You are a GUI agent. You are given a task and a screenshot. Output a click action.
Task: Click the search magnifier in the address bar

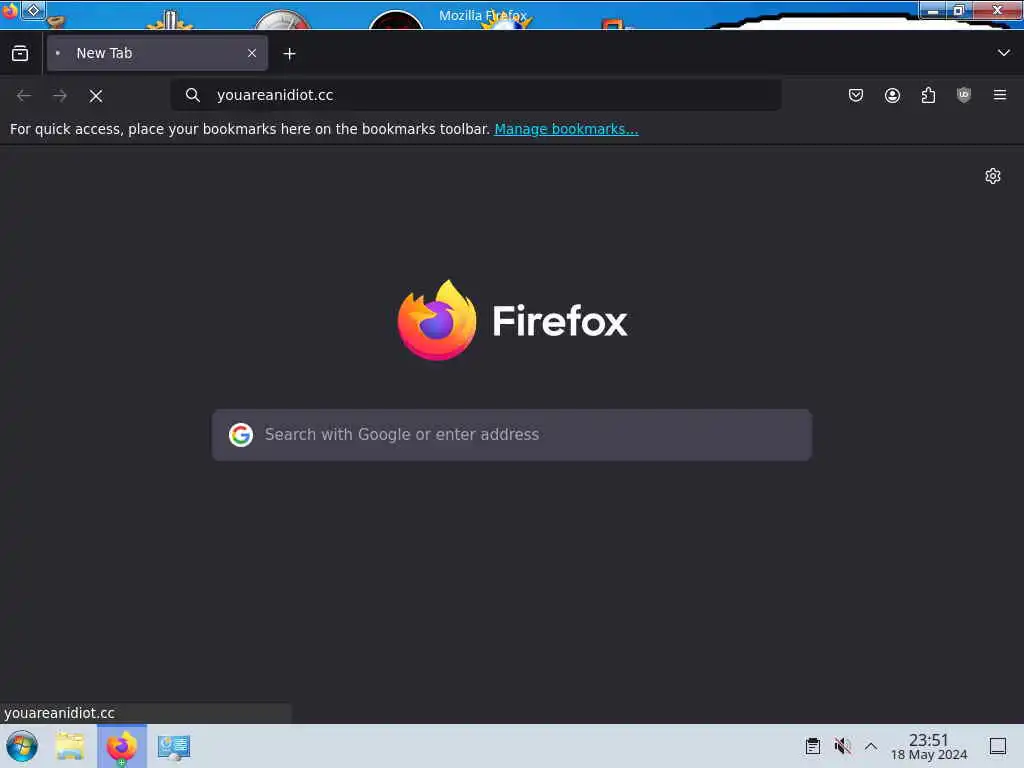[193, 95]
